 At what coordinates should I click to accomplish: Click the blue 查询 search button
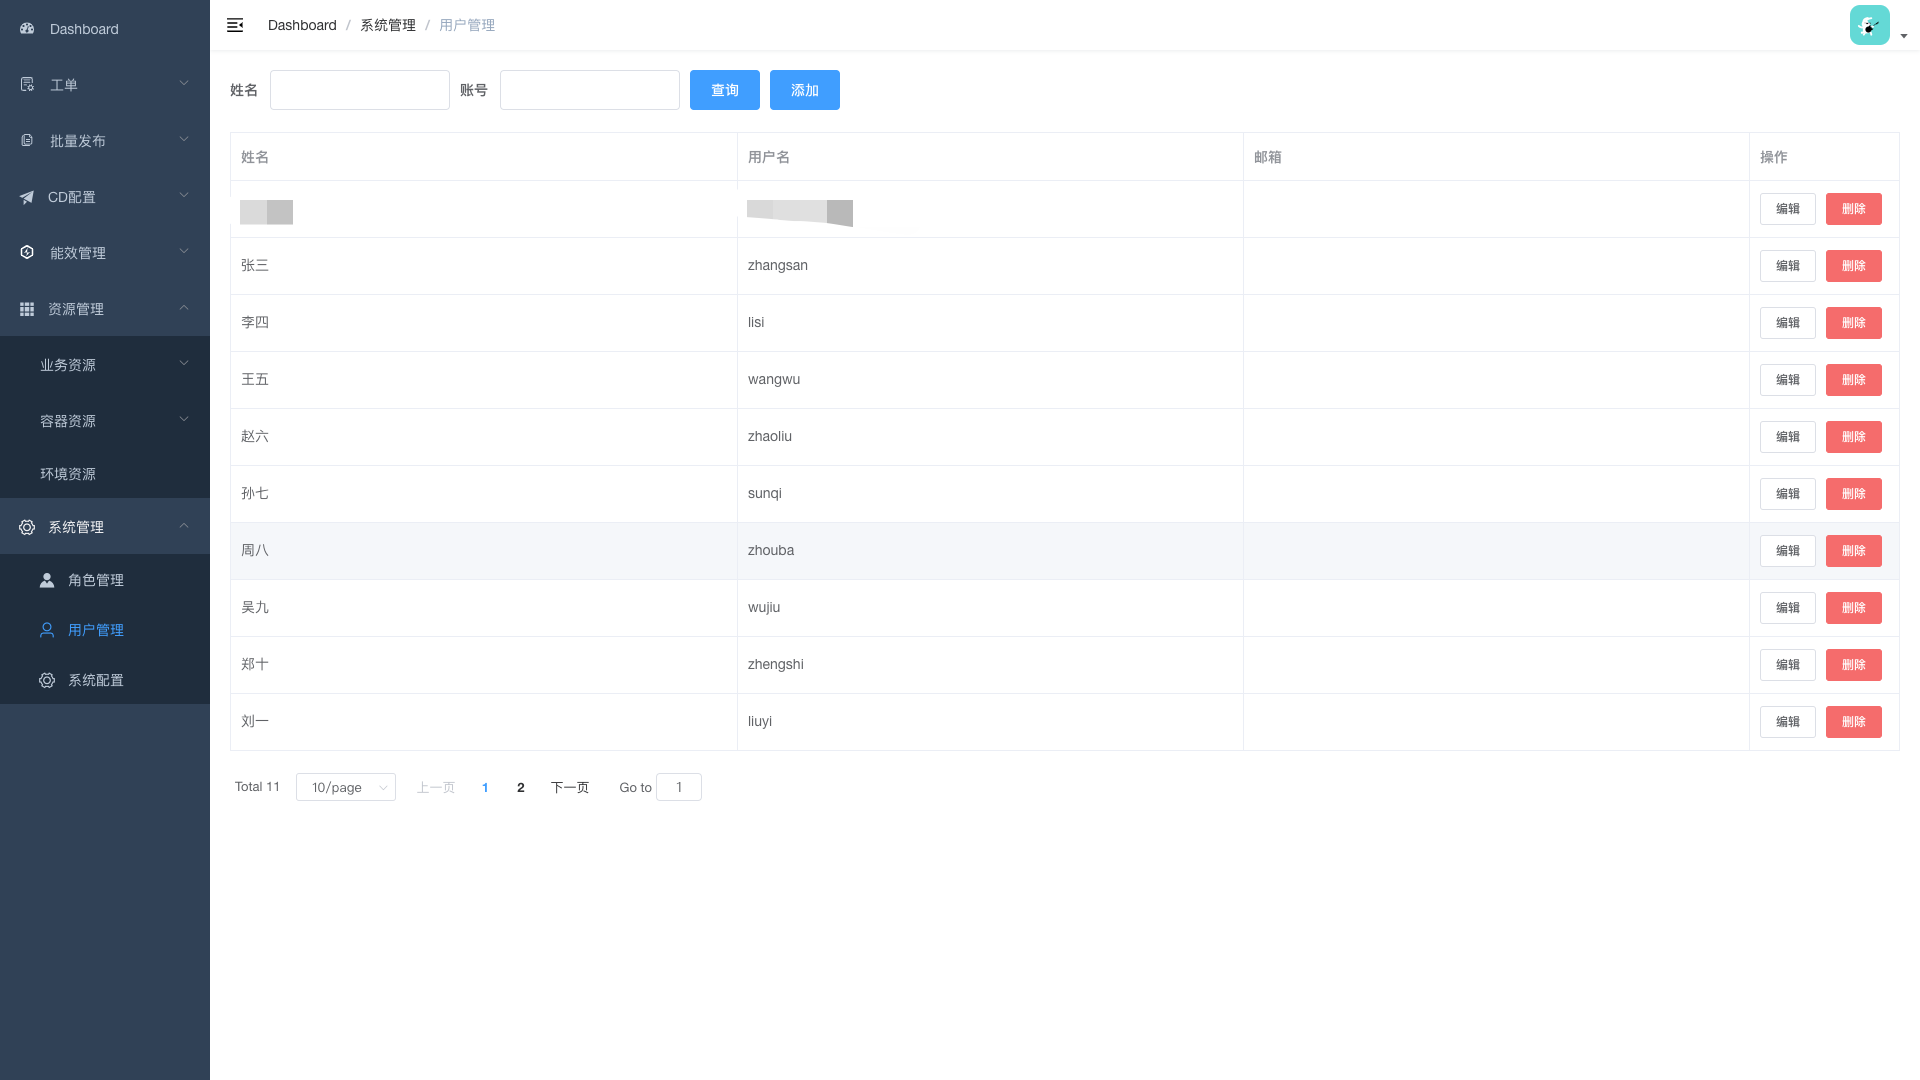[x=724, y=90]
